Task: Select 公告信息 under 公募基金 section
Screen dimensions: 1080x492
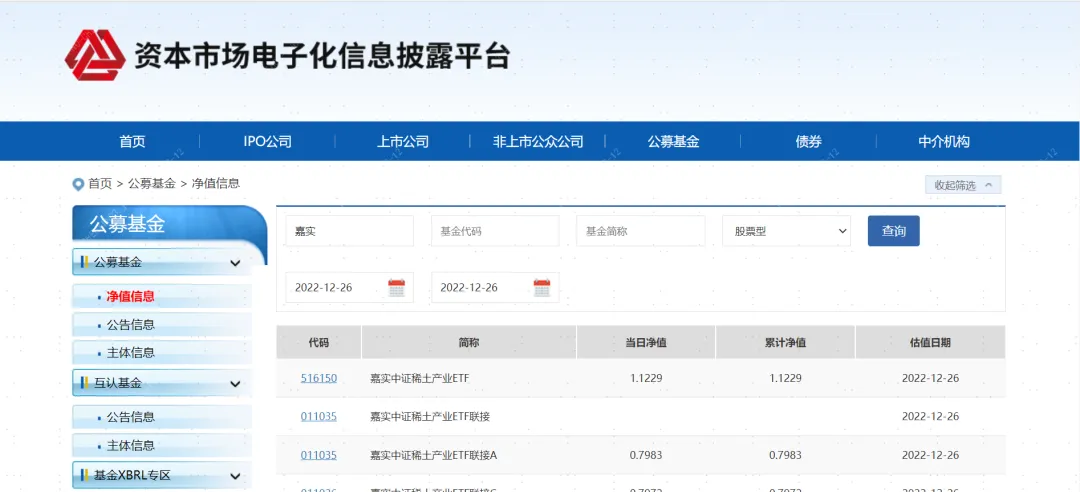Action: coord(131,325)
